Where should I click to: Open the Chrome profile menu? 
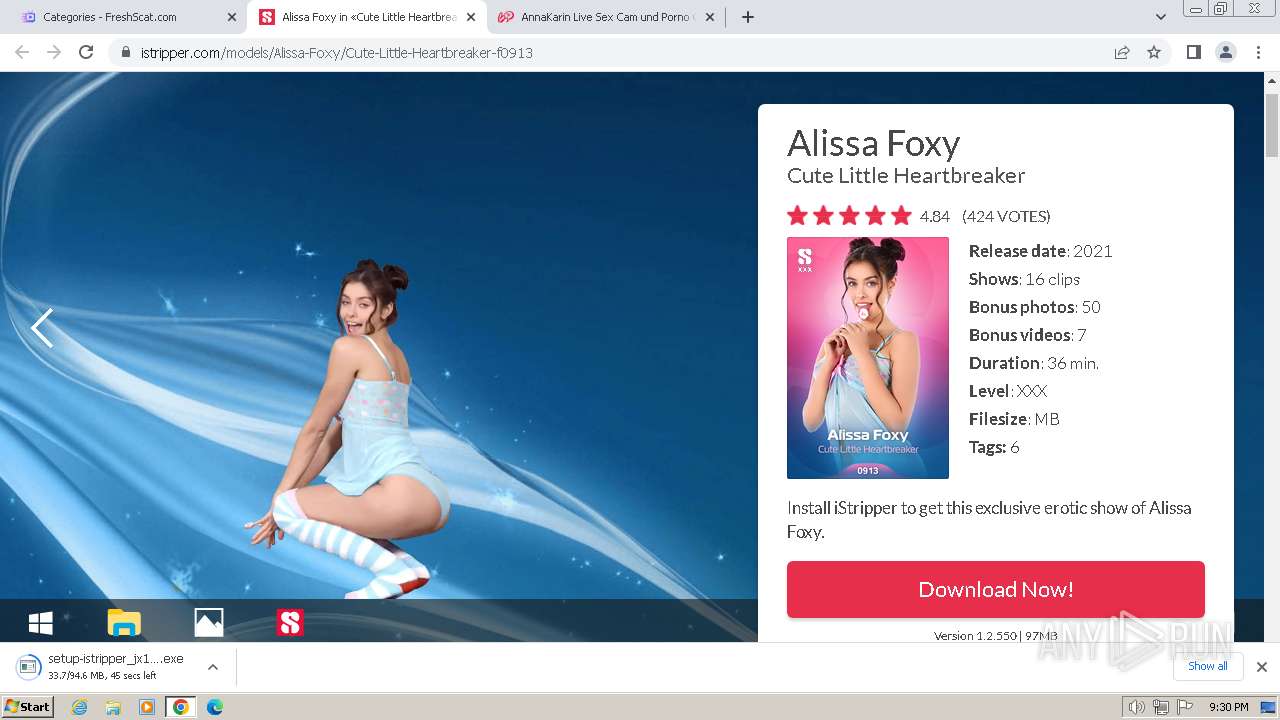pos(1225,52)
